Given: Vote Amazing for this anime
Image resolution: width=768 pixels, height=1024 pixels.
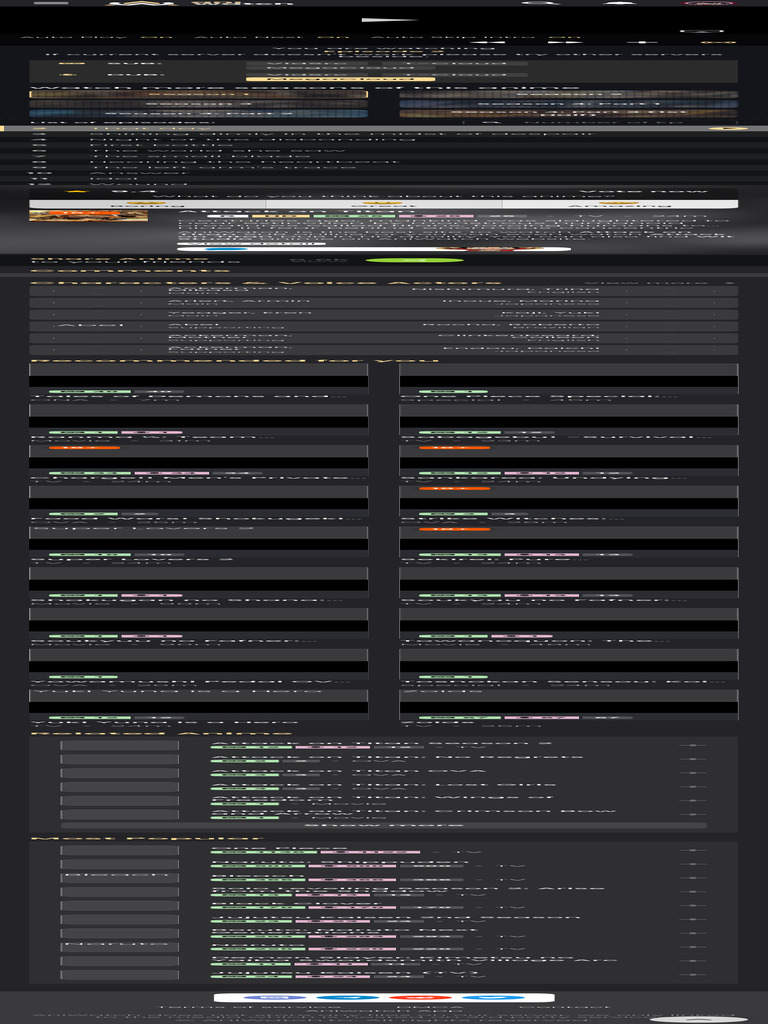Looking at the screenshot, I should coord(620,204).
